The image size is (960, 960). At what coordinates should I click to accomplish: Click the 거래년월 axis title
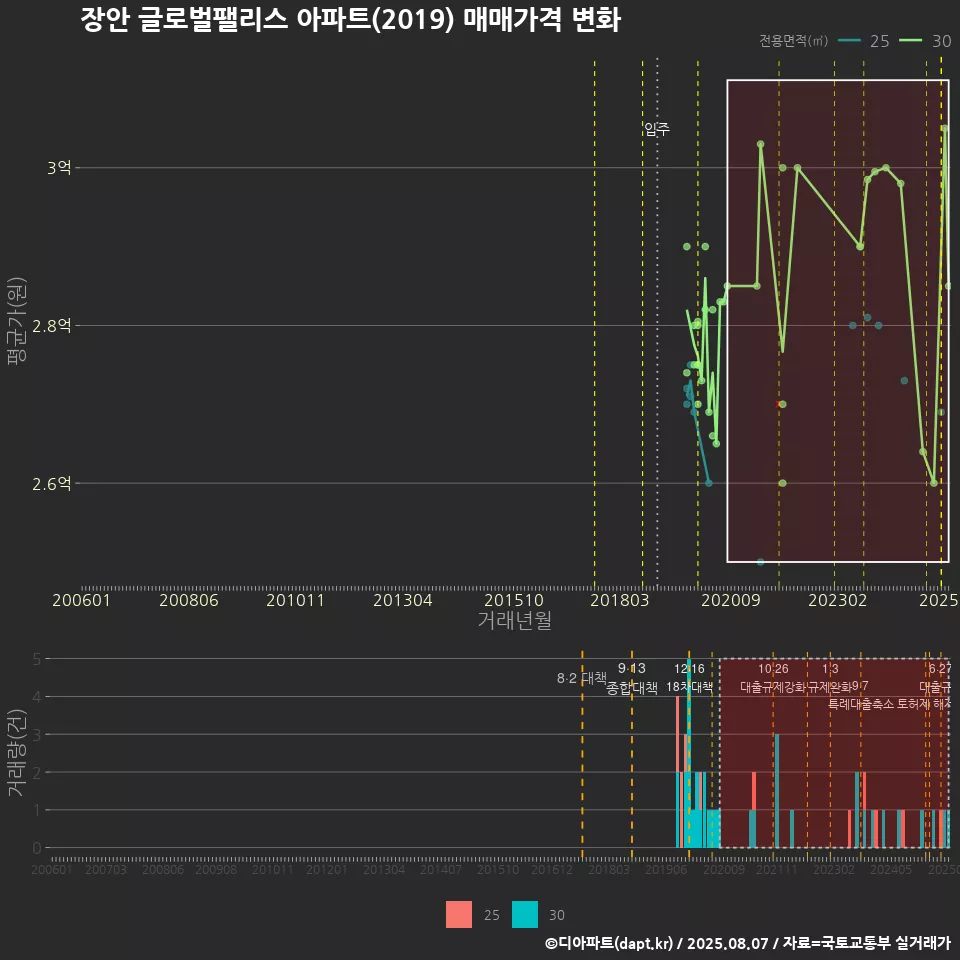click(x=515, y=620)
